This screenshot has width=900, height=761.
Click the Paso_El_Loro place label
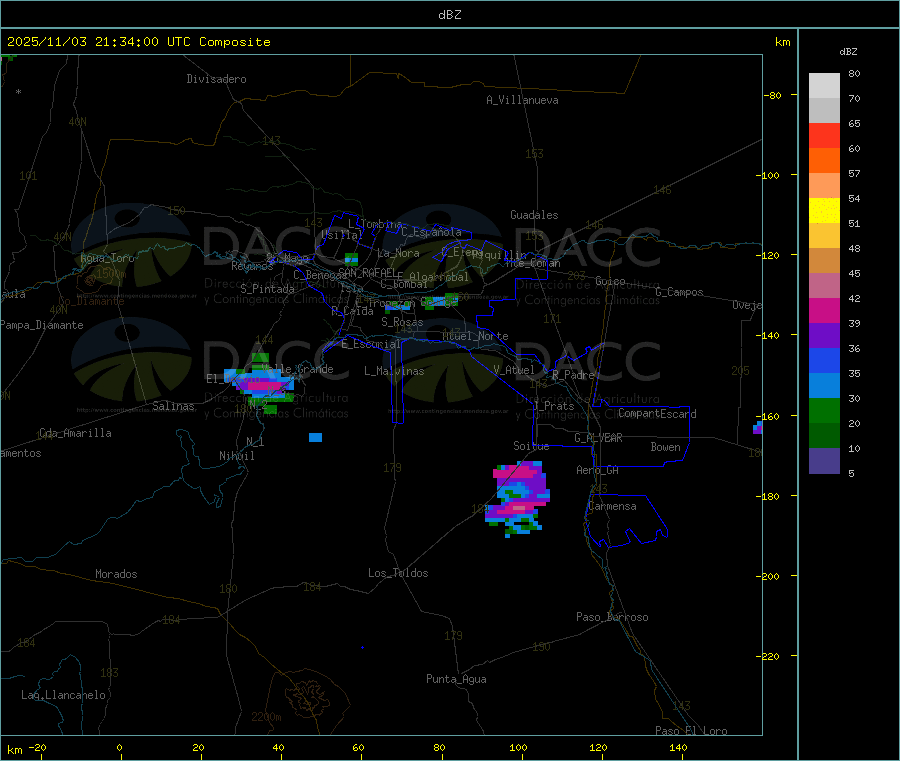click(692, 731)
